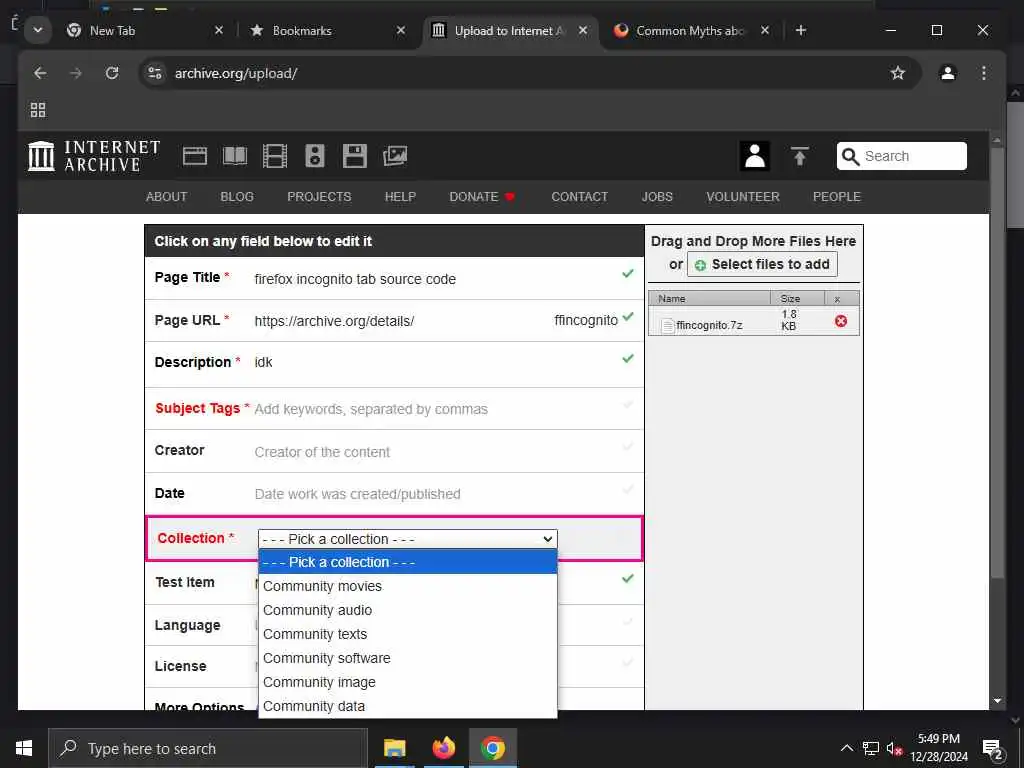1024x768 pixels.
Task: Click the PEOPLE link
Action: click(x=837, y=197)
